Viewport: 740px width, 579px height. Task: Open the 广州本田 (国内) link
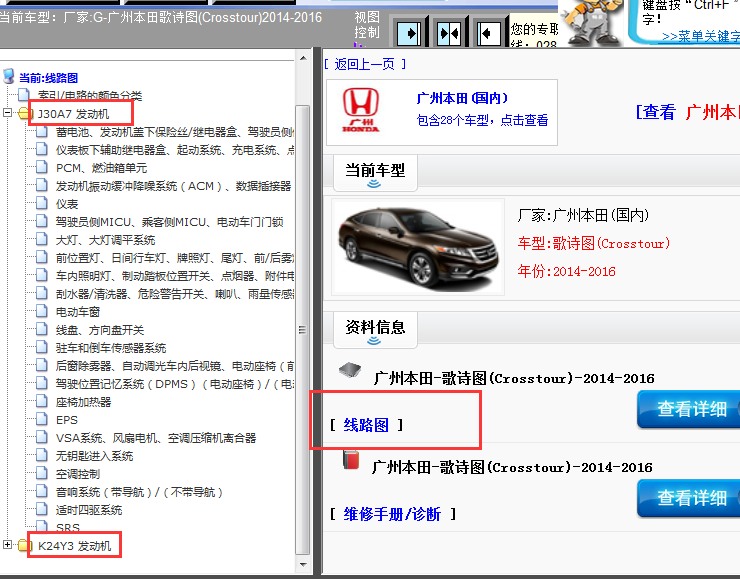tap(462, 98)
